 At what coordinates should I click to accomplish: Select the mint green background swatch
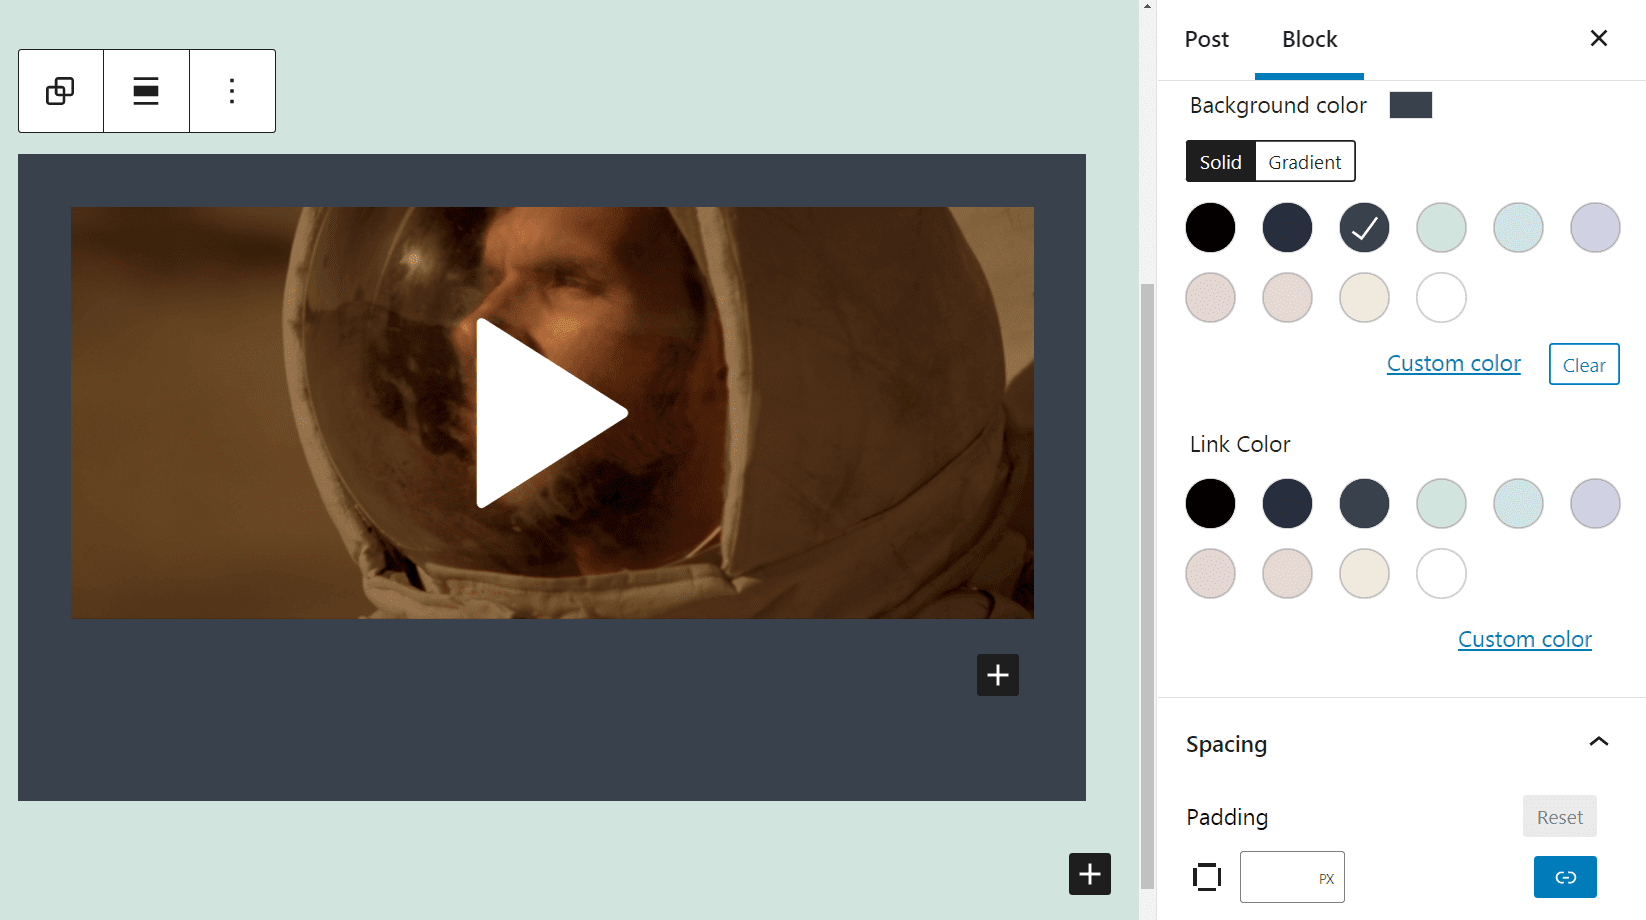click(1440, 227)
